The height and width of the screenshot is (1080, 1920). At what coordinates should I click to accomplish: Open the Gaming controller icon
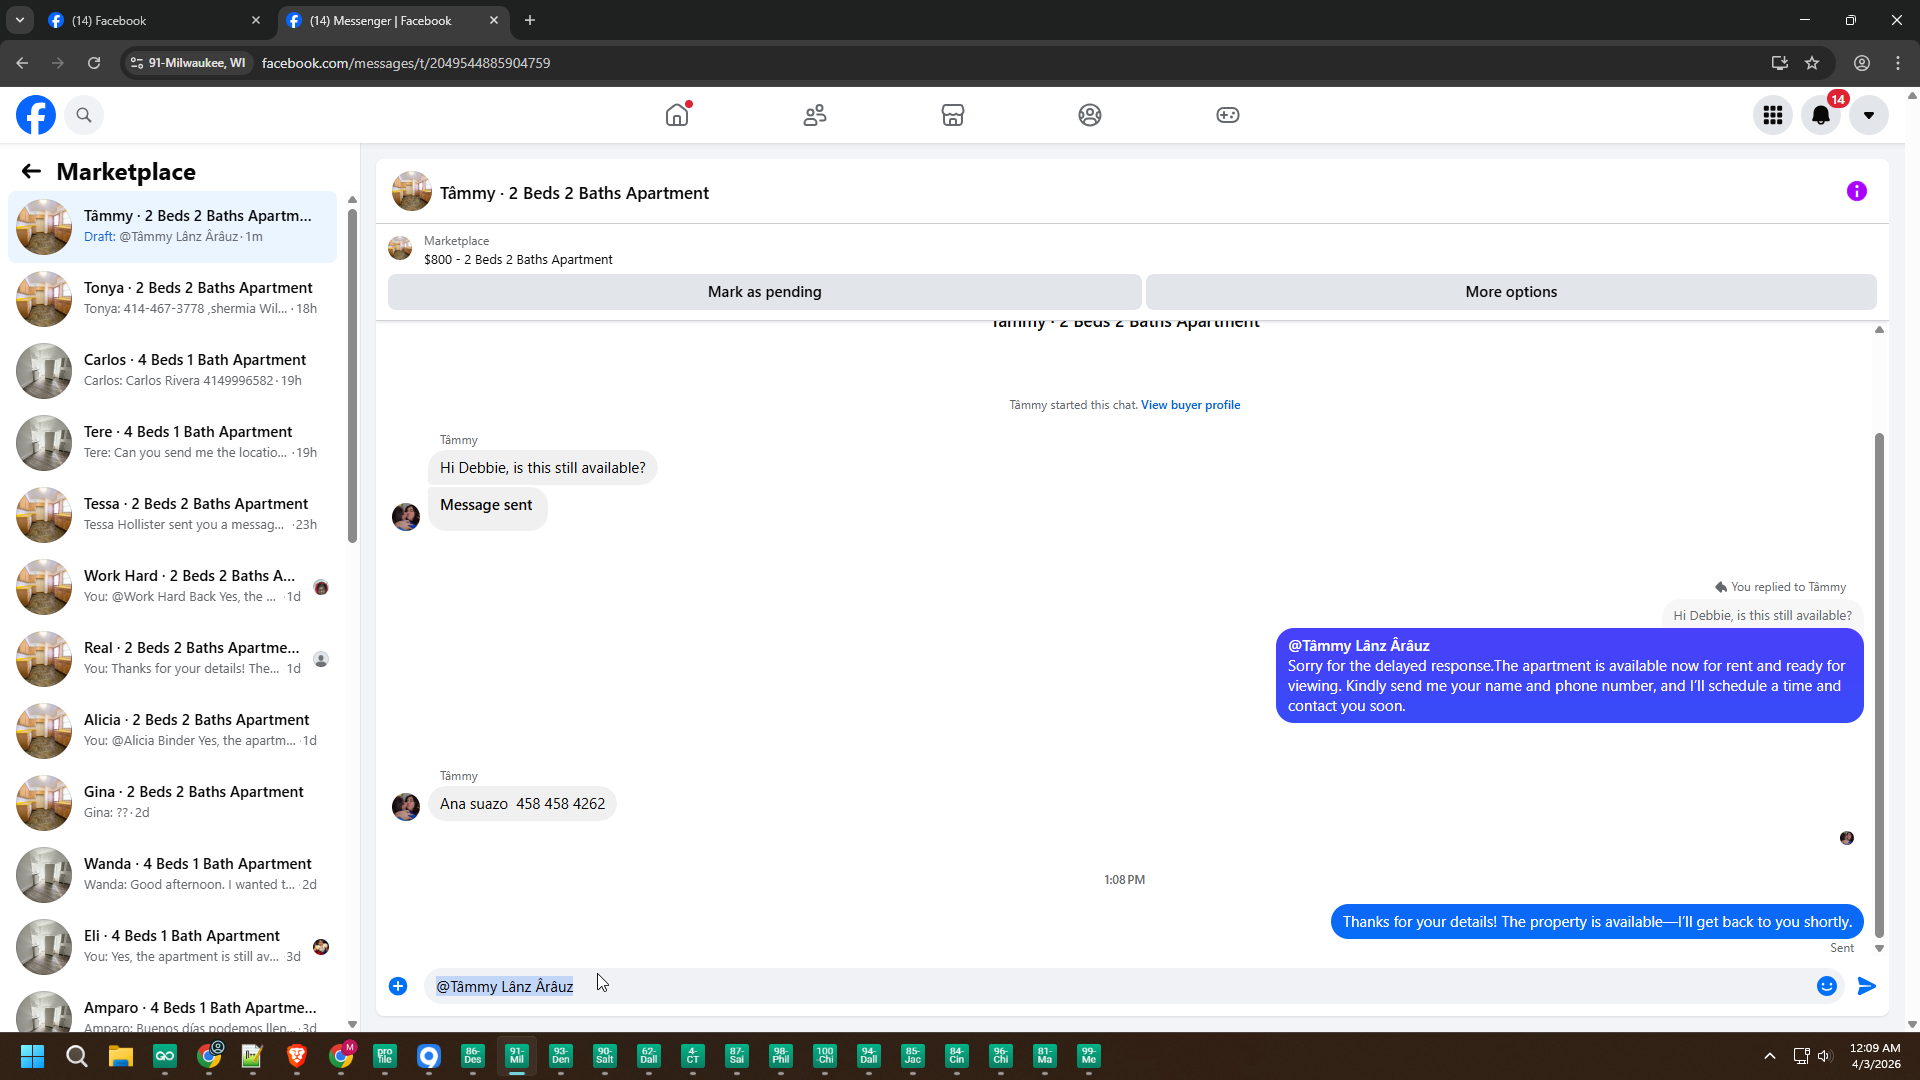(x=1228, y=115)
